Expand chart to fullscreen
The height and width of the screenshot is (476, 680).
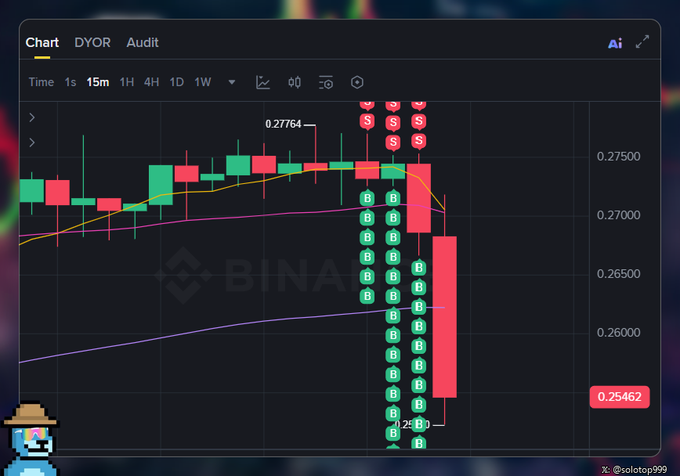coord(642,42)
